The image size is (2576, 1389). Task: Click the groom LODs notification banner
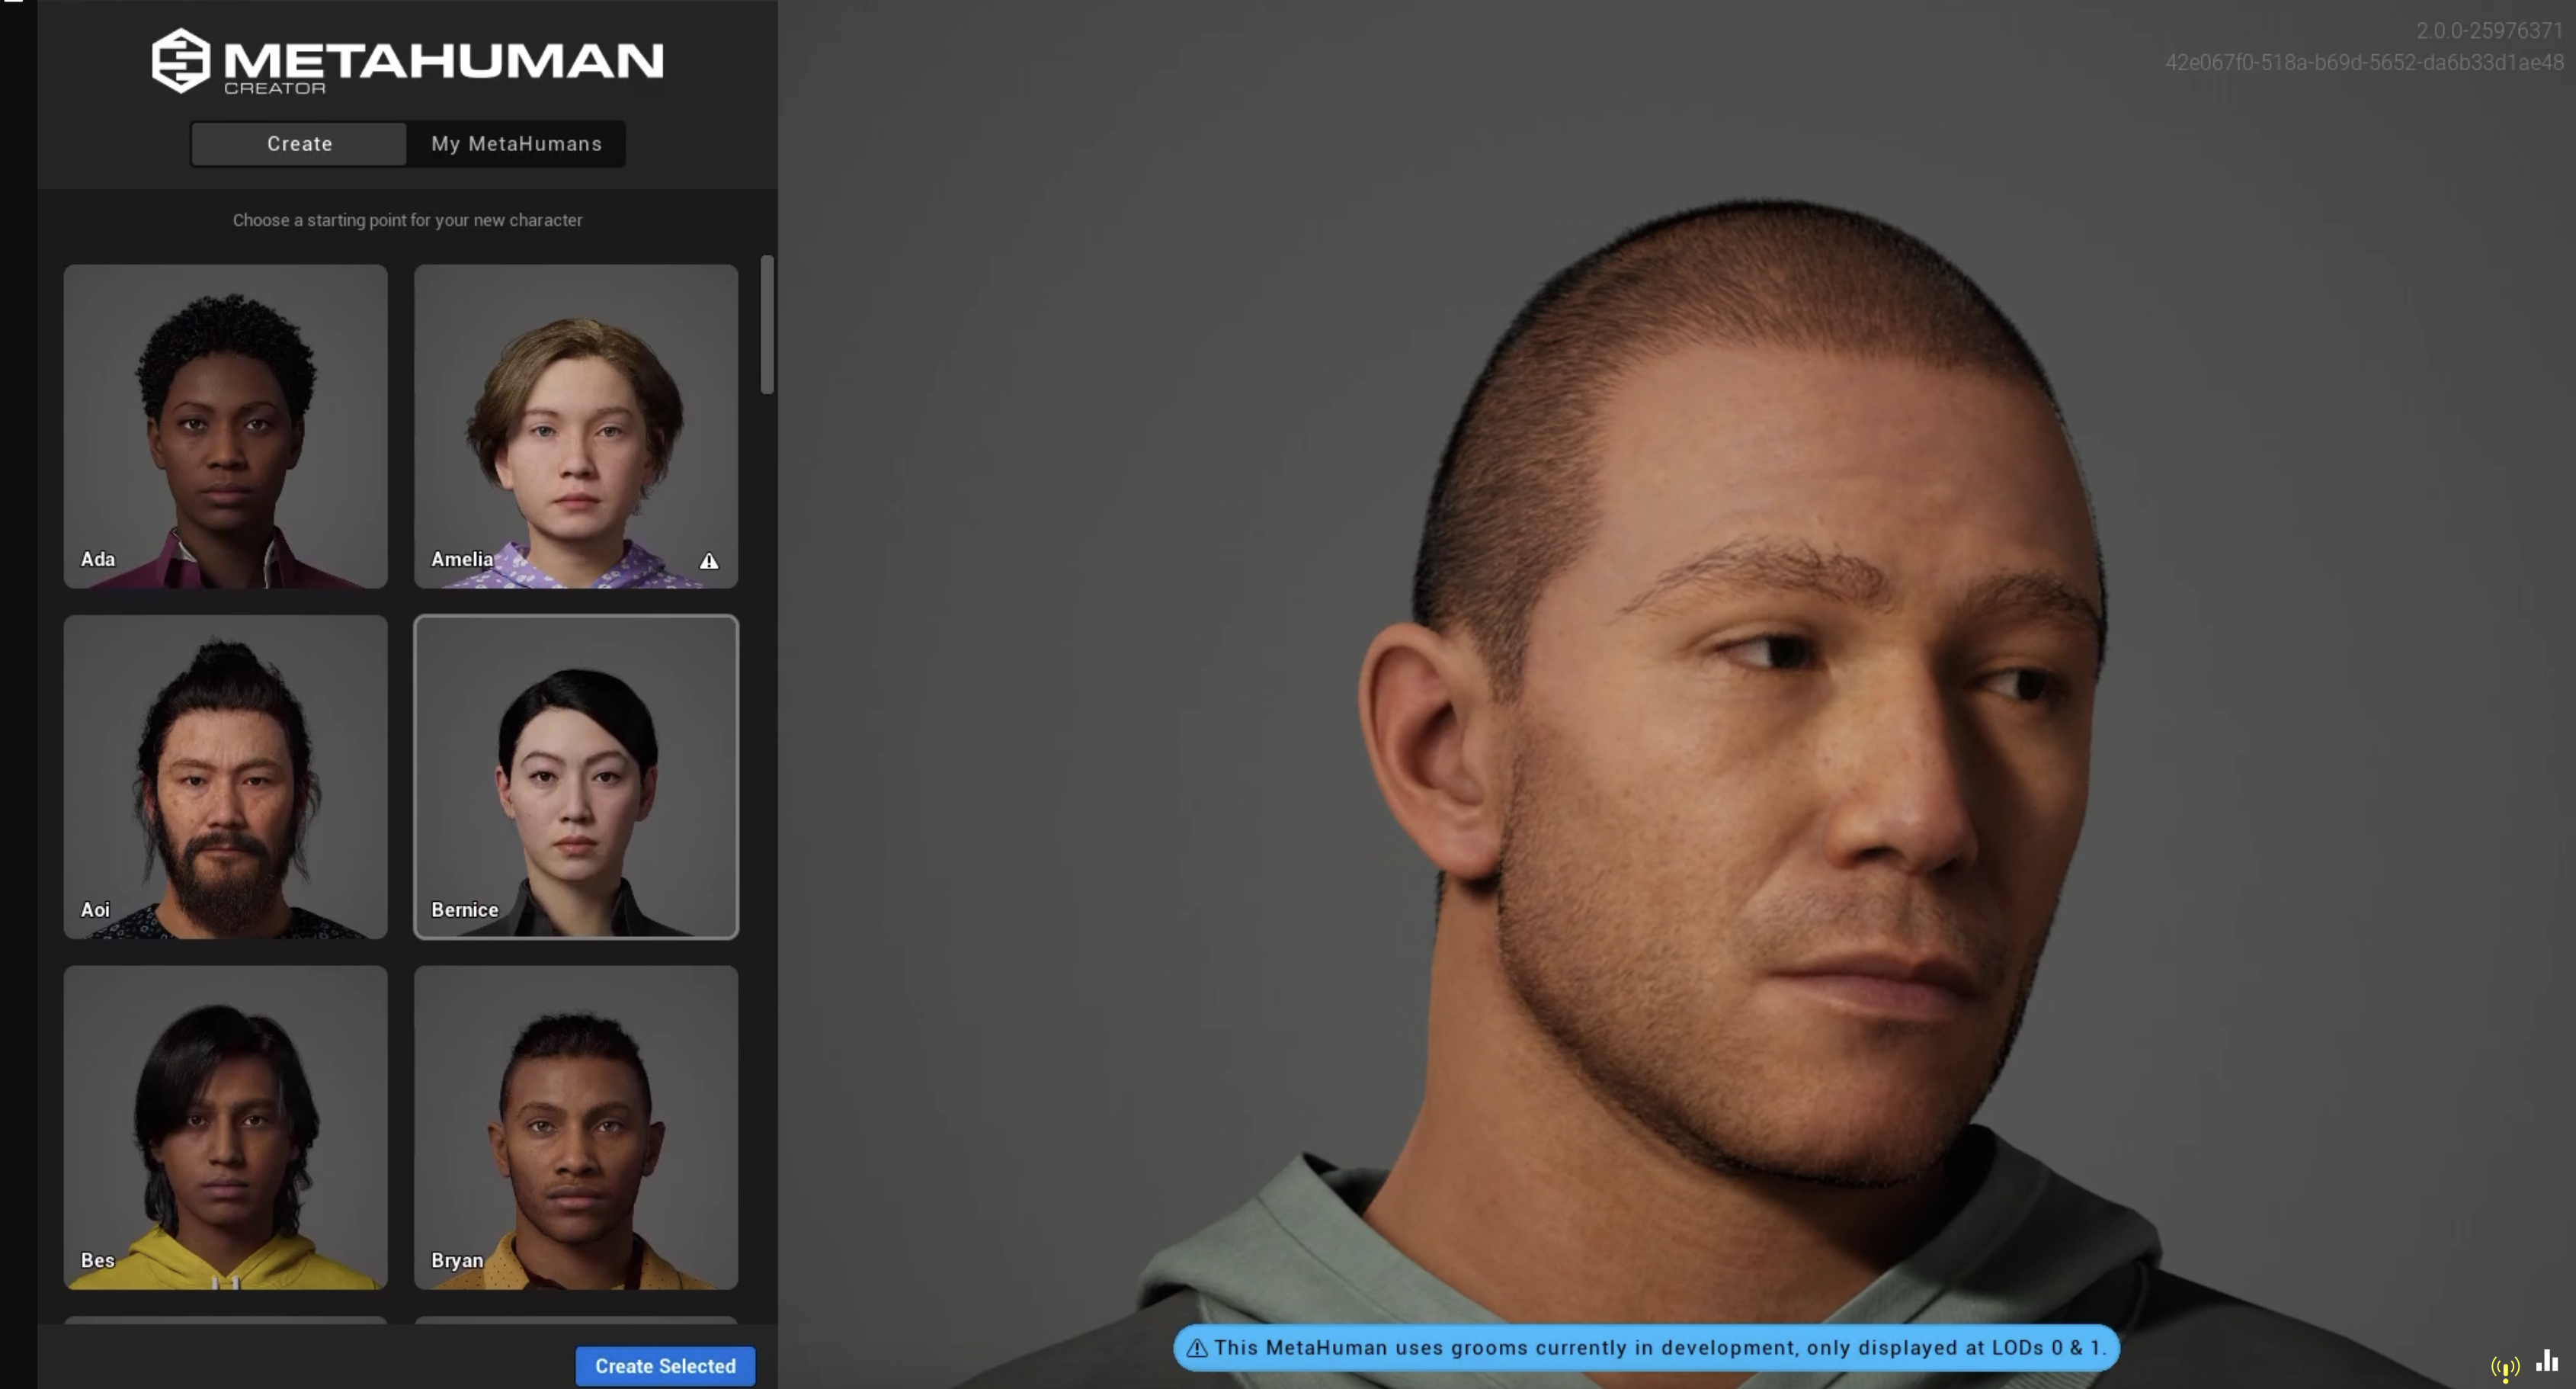pos(1646,1348)
